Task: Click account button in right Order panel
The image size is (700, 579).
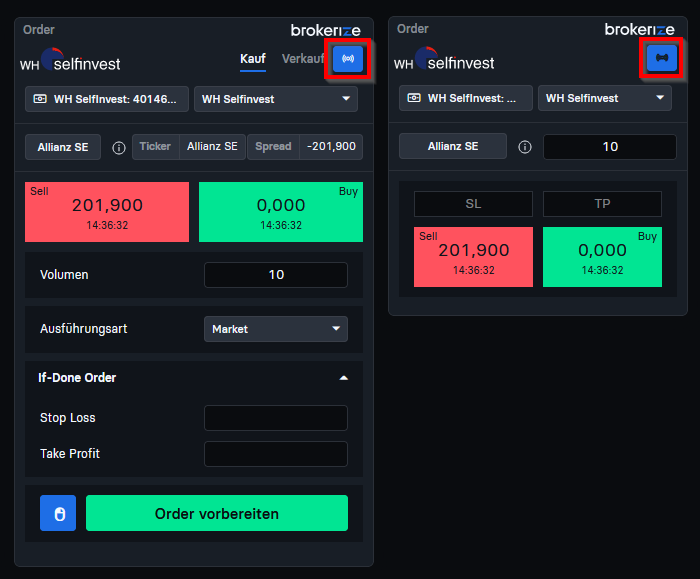Action: coord(466,98)
